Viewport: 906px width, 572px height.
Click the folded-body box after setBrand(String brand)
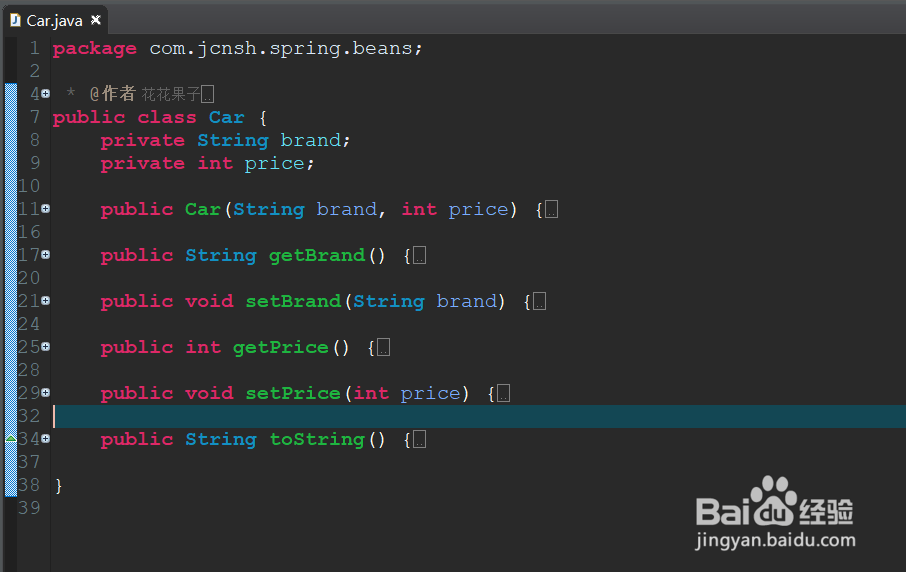[x=539, y=301]
